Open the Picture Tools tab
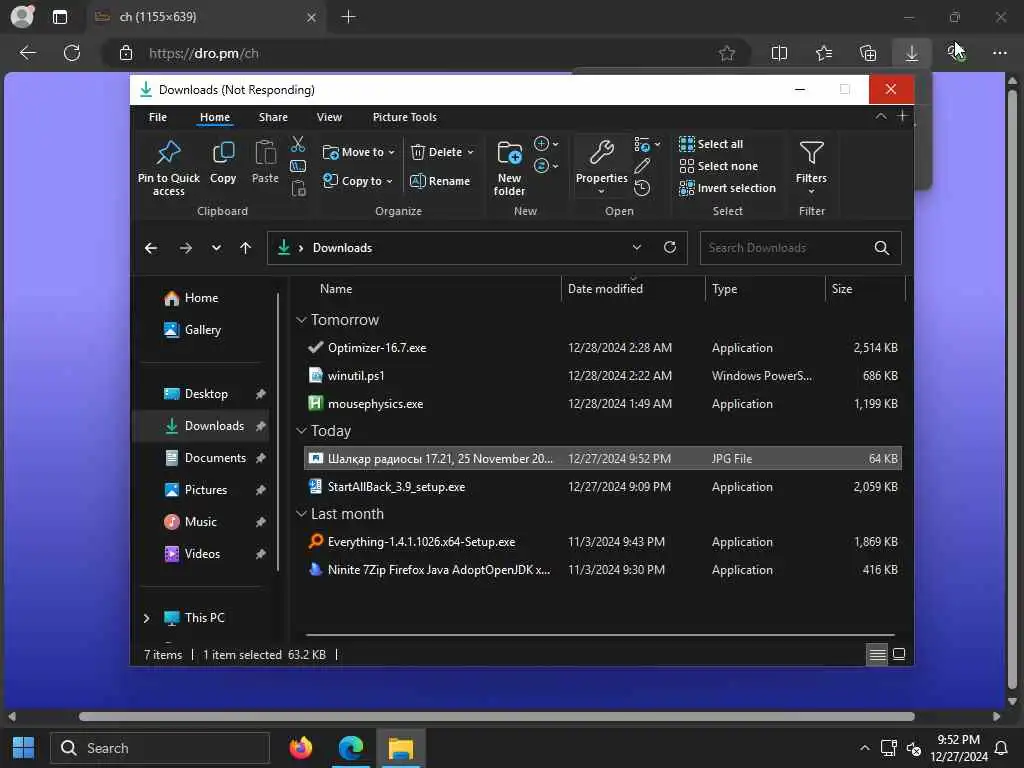Screen dimensions: 1024x768 pyautogui.click(x=404, y=117)
